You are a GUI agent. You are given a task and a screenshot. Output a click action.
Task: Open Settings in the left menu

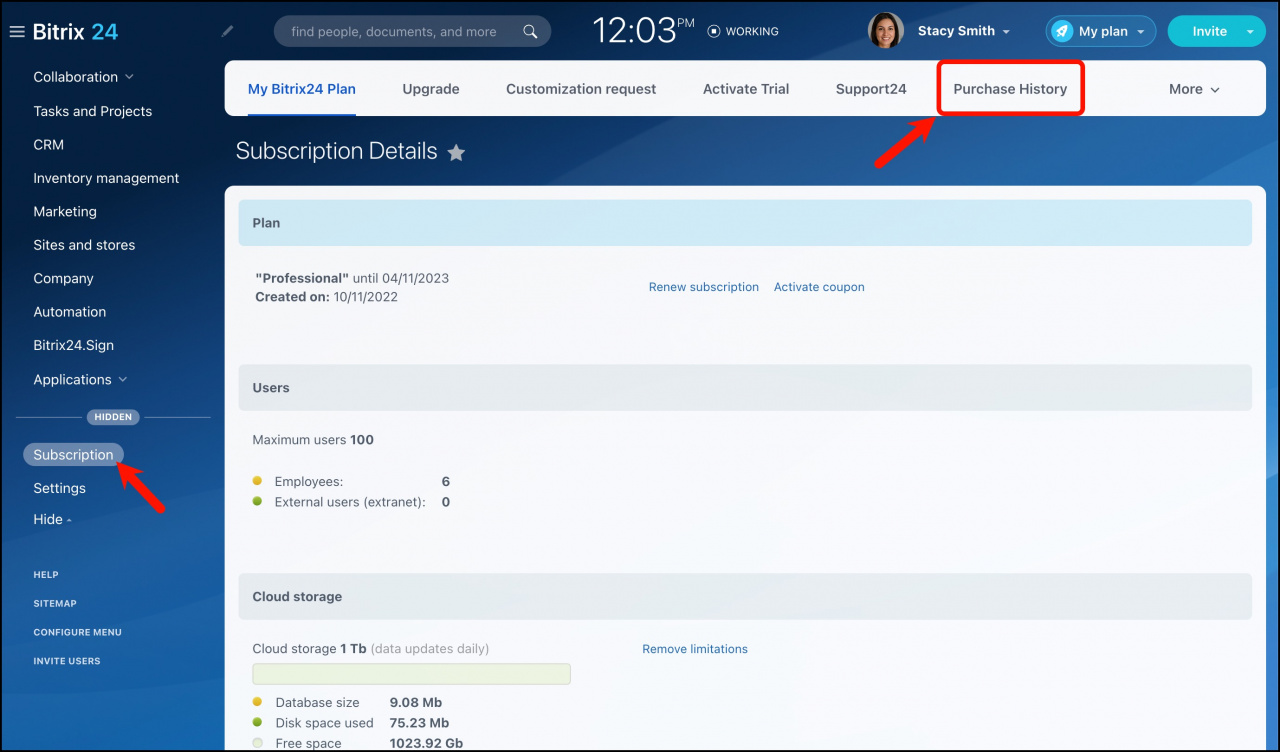click(60, 489)
